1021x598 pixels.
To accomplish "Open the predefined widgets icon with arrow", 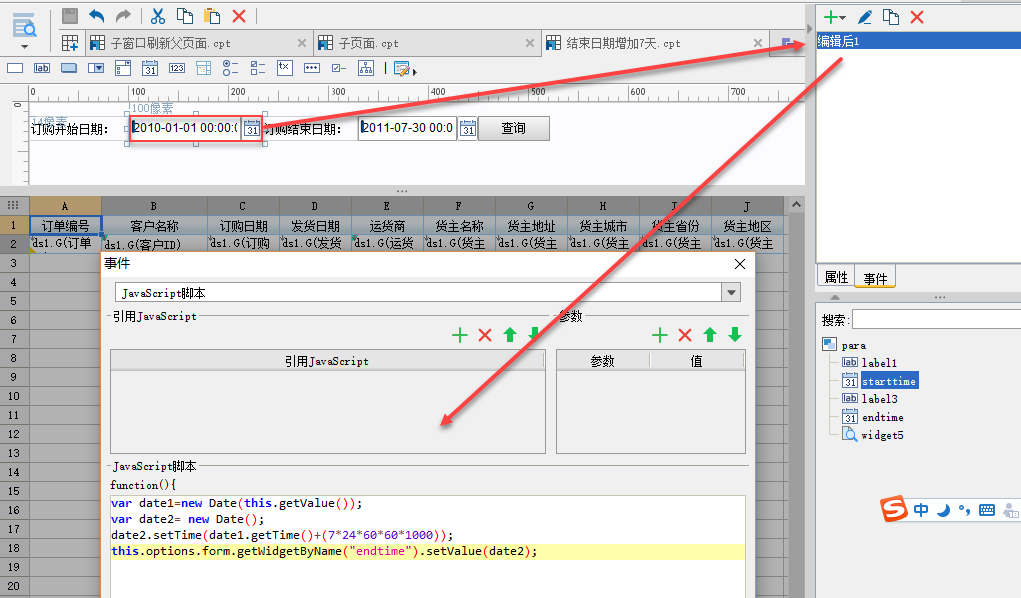I will pyautogui.click(x=404, y=68).
